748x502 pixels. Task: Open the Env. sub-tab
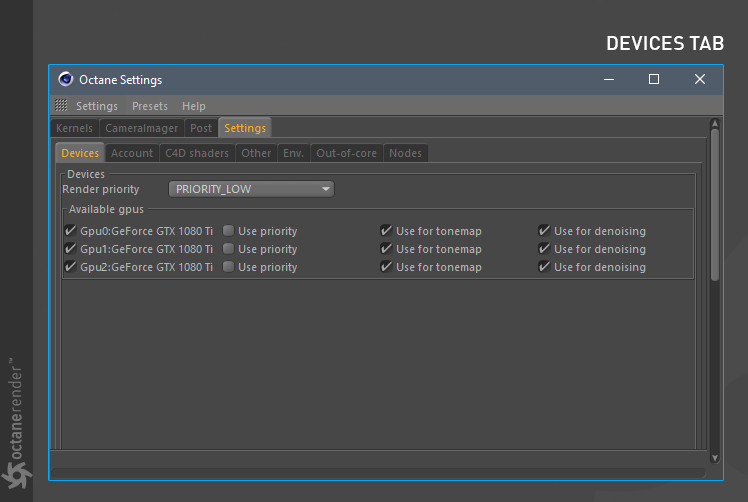(293, 153)
